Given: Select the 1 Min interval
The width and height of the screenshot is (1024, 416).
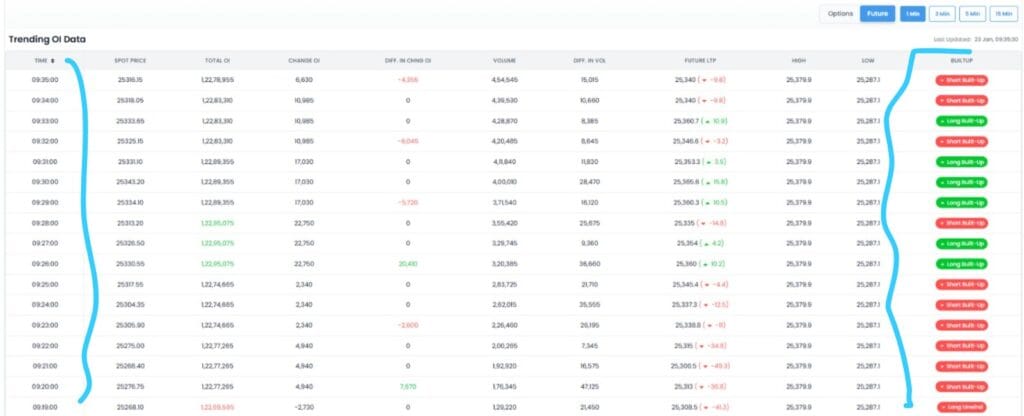Looking at the screenshot, I should [x=911, y=14].
